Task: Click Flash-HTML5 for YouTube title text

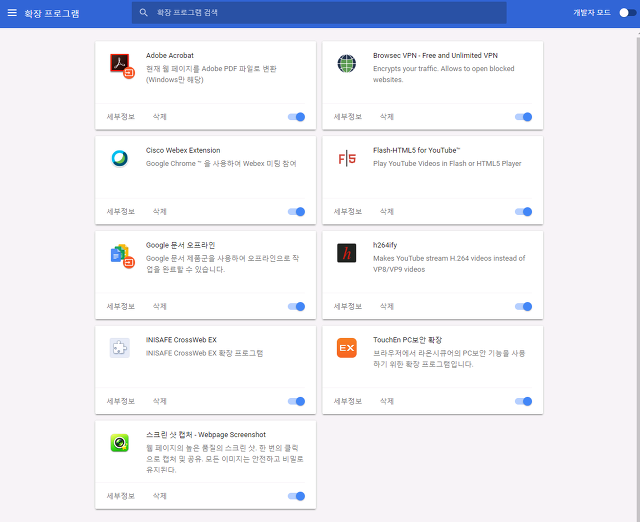Action: (x=416, y=151)
